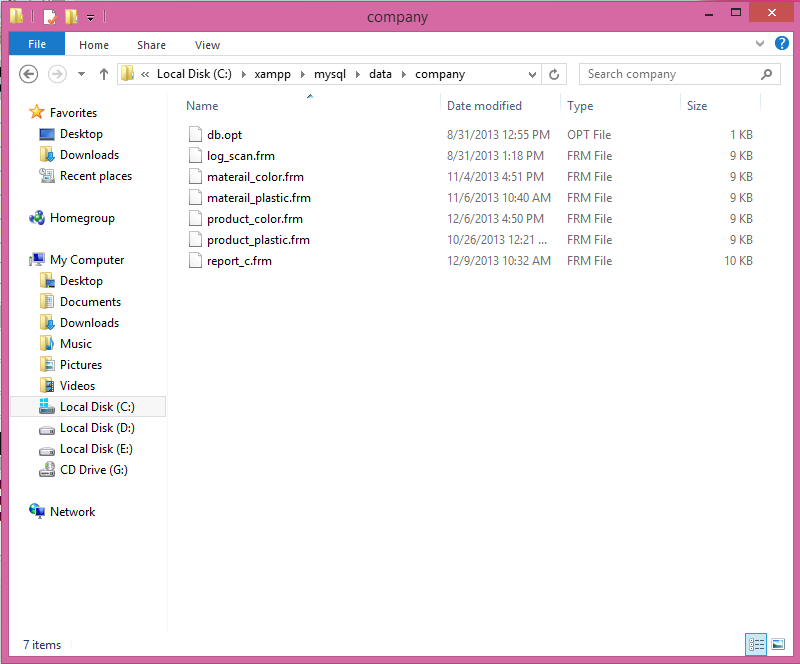Open Videos folder in navigation pane
The height and width of the screenshot is (664, 800).
(x=77, y=385)
